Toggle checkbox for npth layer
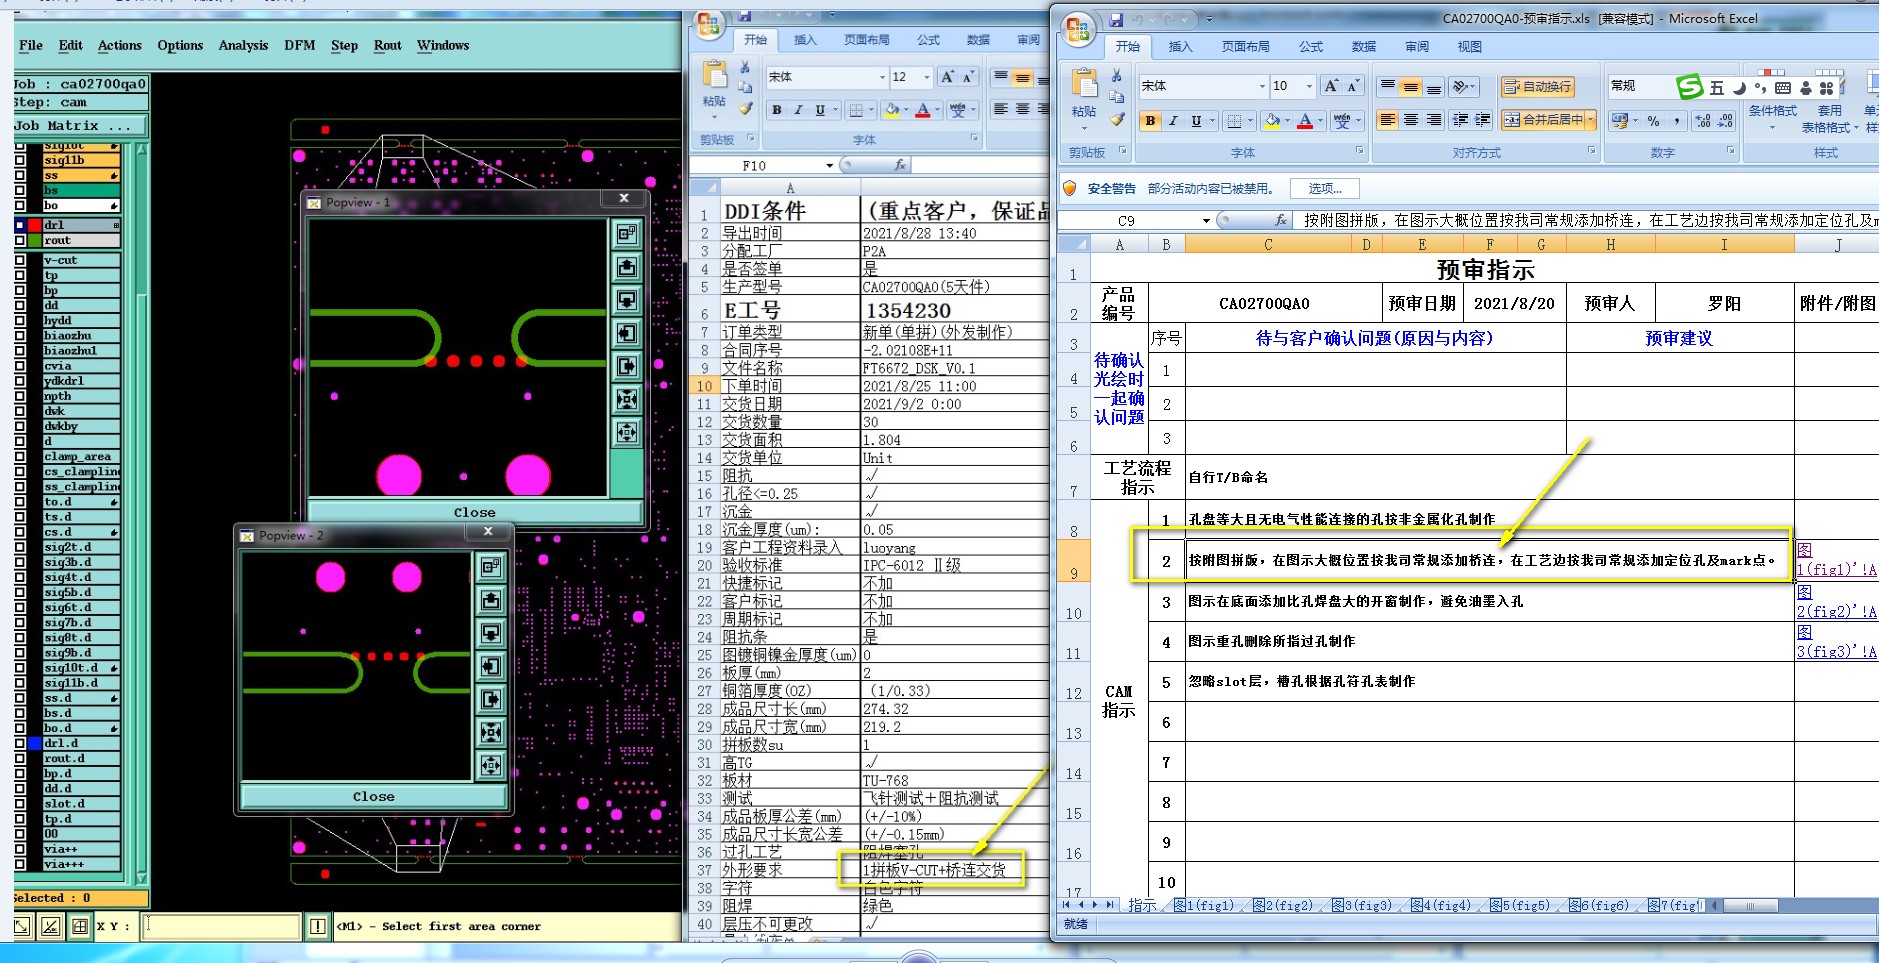The image size is (1879, 963). coord(20,396)
